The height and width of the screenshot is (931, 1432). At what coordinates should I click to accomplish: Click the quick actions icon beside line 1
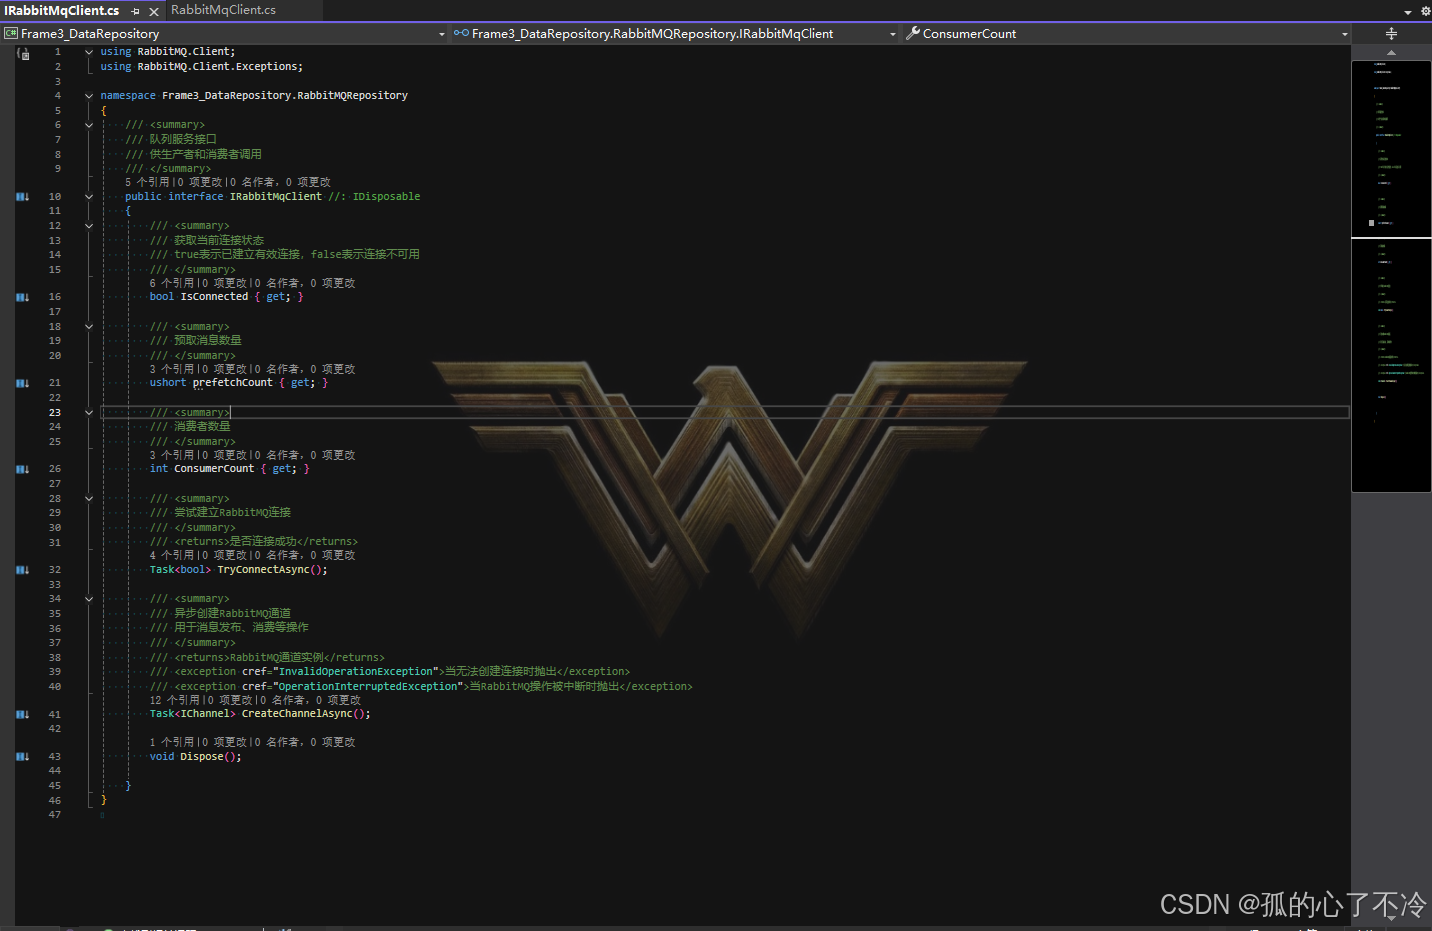pos(24,53)
